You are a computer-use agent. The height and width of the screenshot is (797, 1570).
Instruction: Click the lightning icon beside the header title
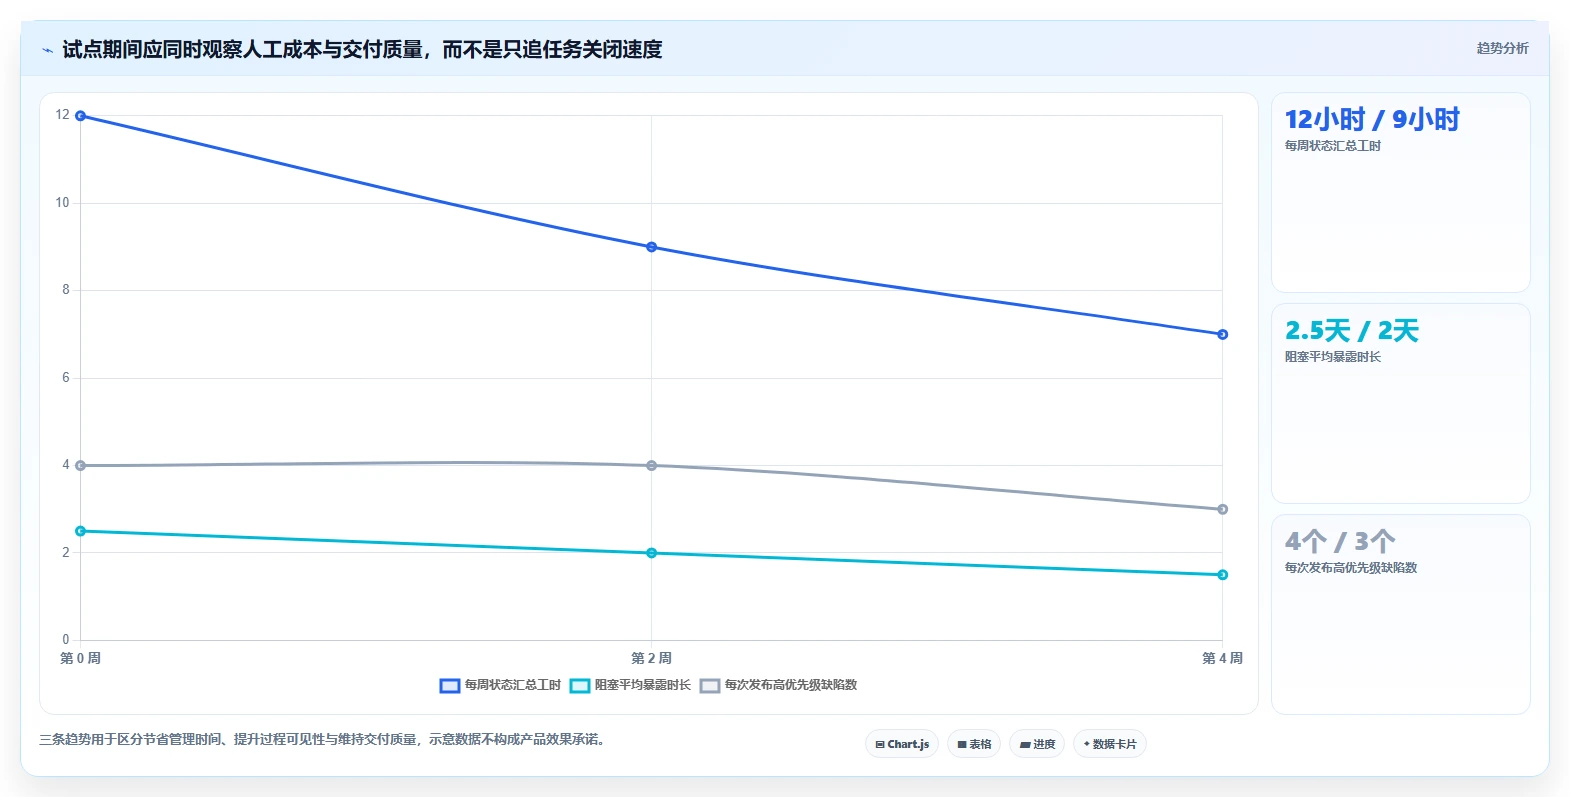click(47, 50)
